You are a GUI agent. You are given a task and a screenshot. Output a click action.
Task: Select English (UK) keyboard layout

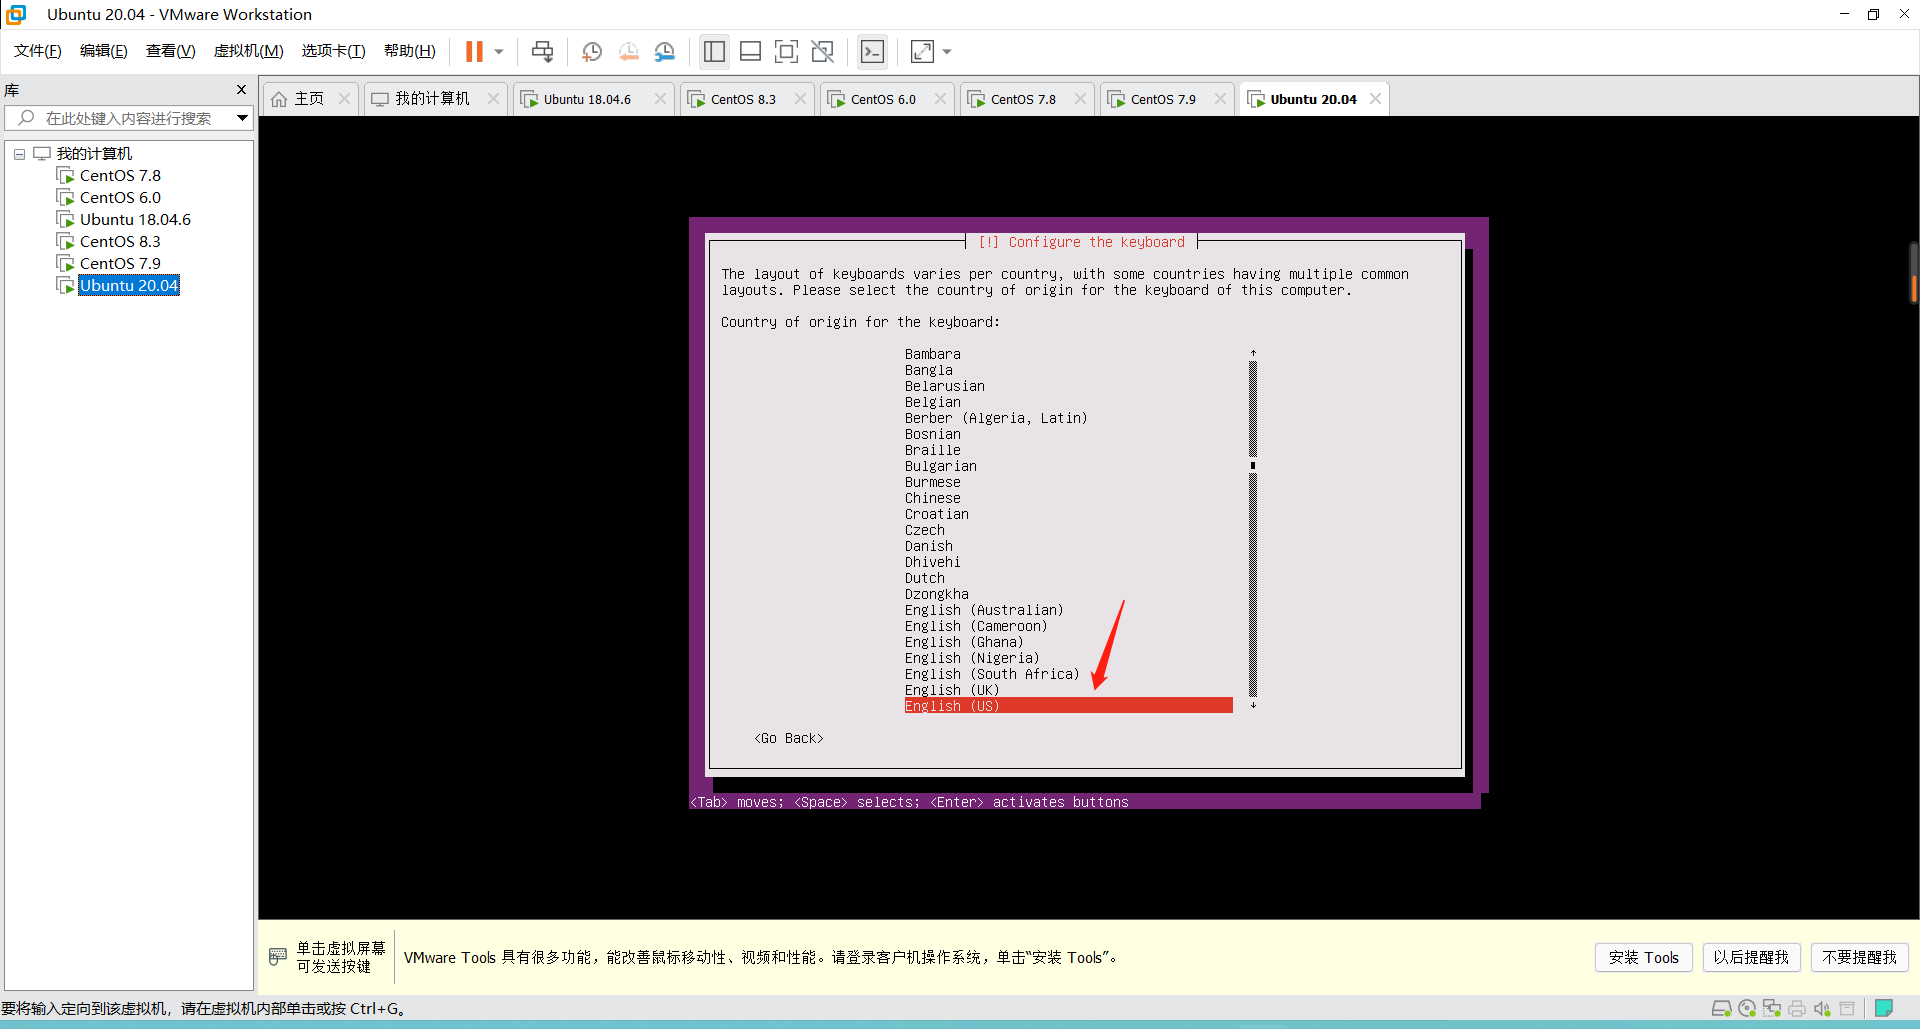tap(952, 690)
